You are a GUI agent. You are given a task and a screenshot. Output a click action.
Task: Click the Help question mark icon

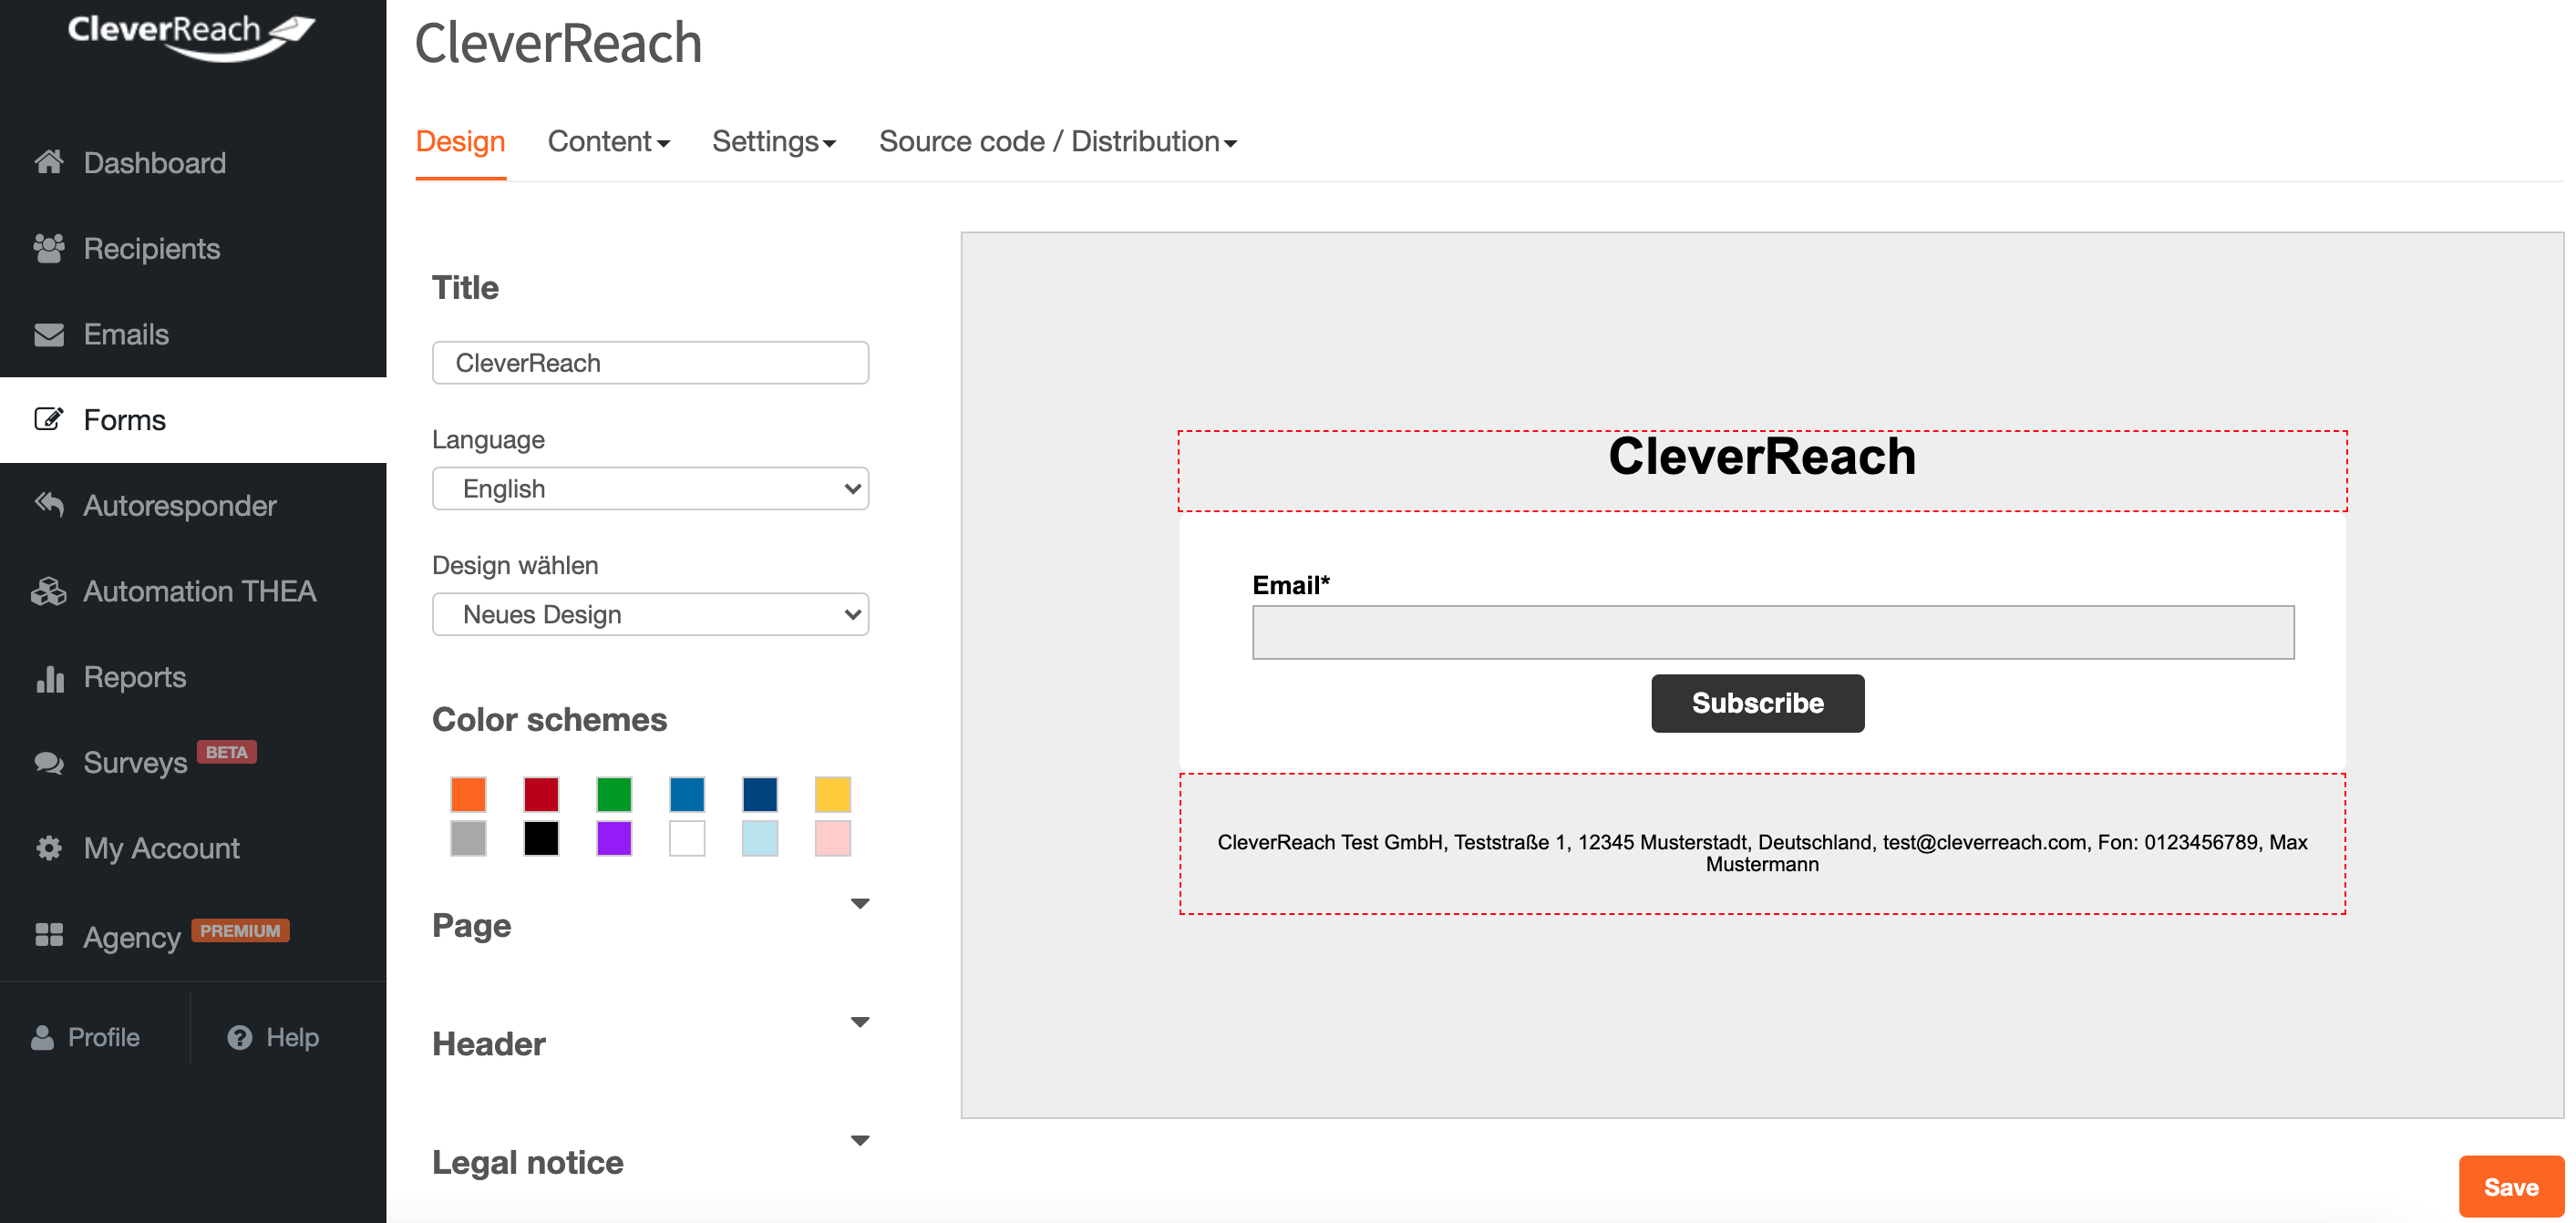(x=239, y=1037)
